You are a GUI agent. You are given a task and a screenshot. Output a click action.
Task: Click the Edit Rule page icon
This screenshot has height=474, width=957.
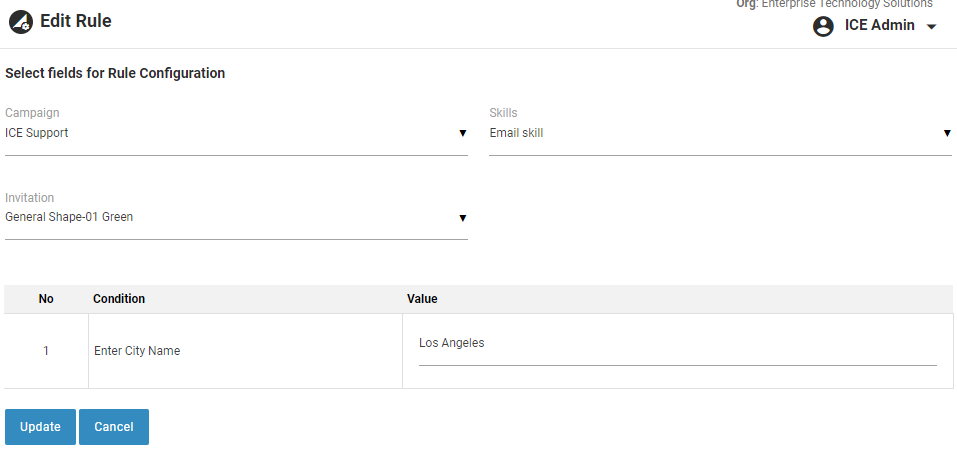20,21
